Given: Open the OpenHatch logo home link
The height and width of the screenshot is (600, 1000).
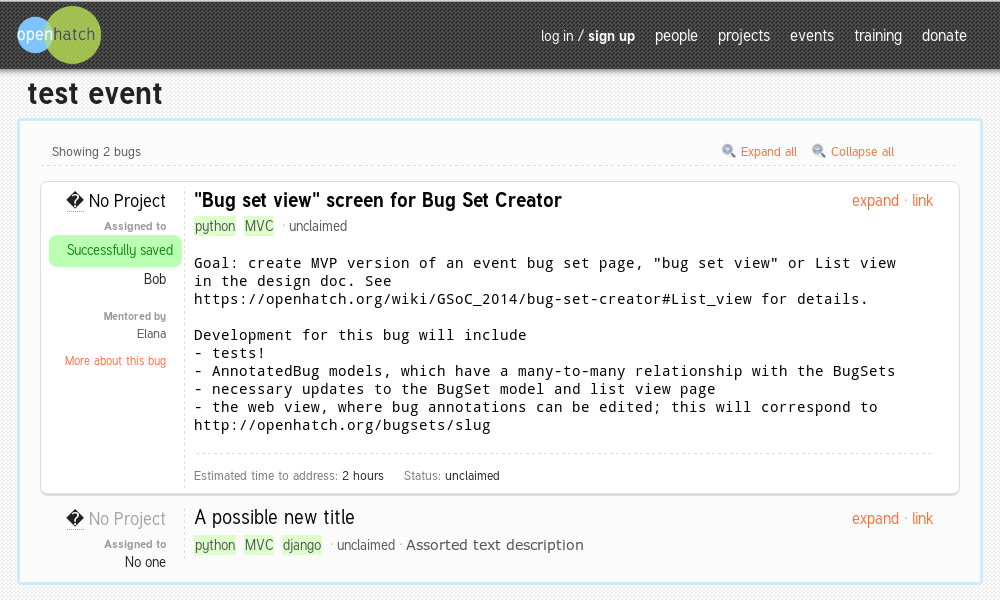Looking at the screenshot, I should coord(59,35).
